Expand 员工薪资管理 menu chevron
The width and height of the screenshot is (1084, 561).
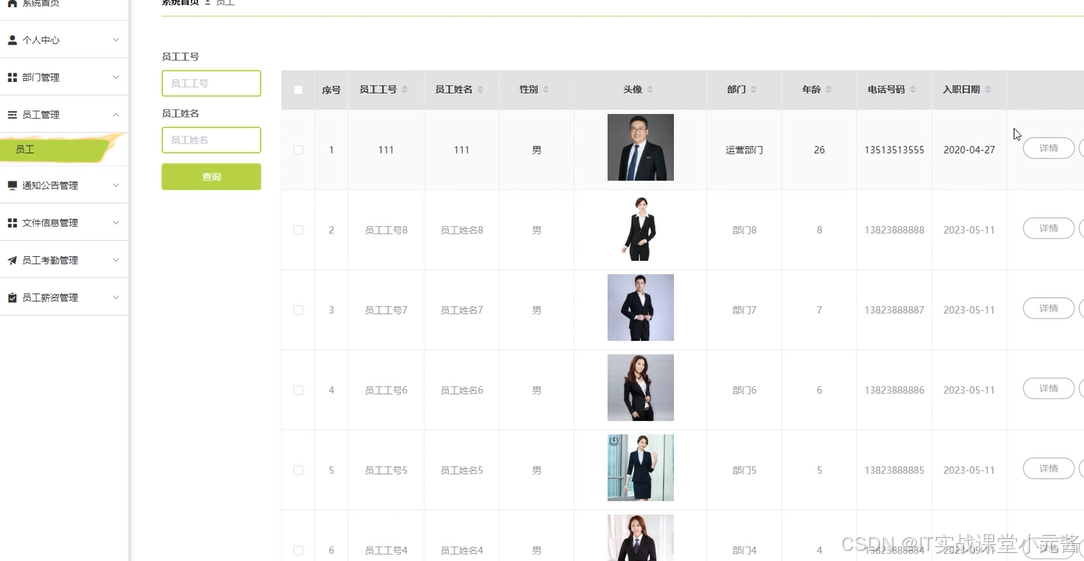click(115, 297)
